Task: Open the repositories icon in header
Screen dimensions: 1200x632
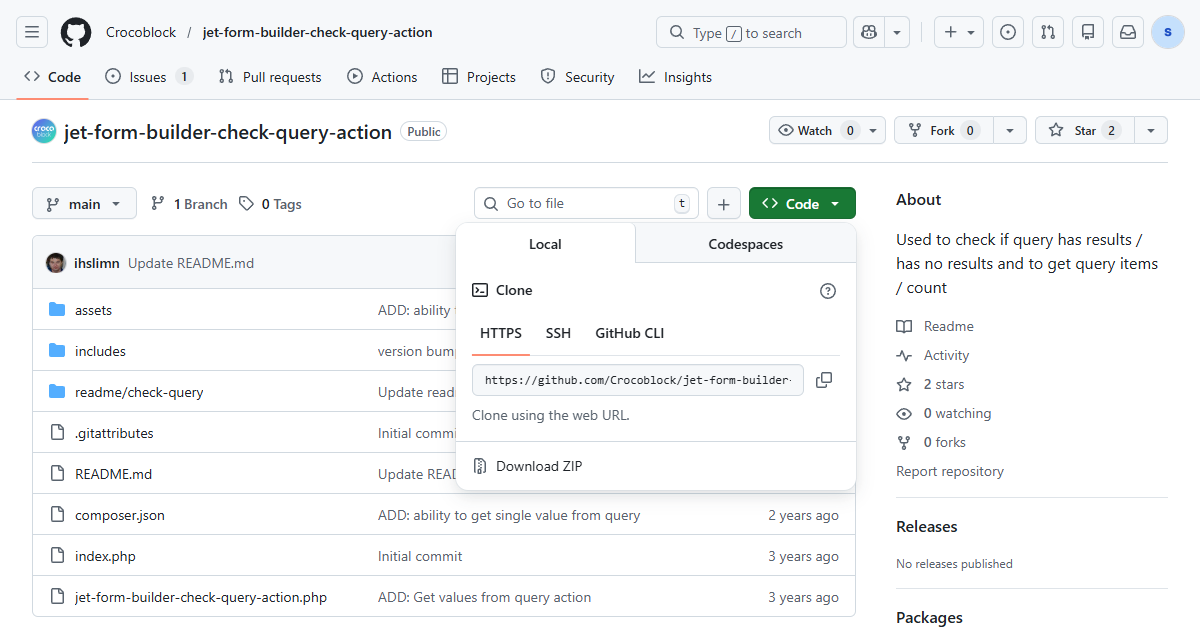Action: point(1088,32)
